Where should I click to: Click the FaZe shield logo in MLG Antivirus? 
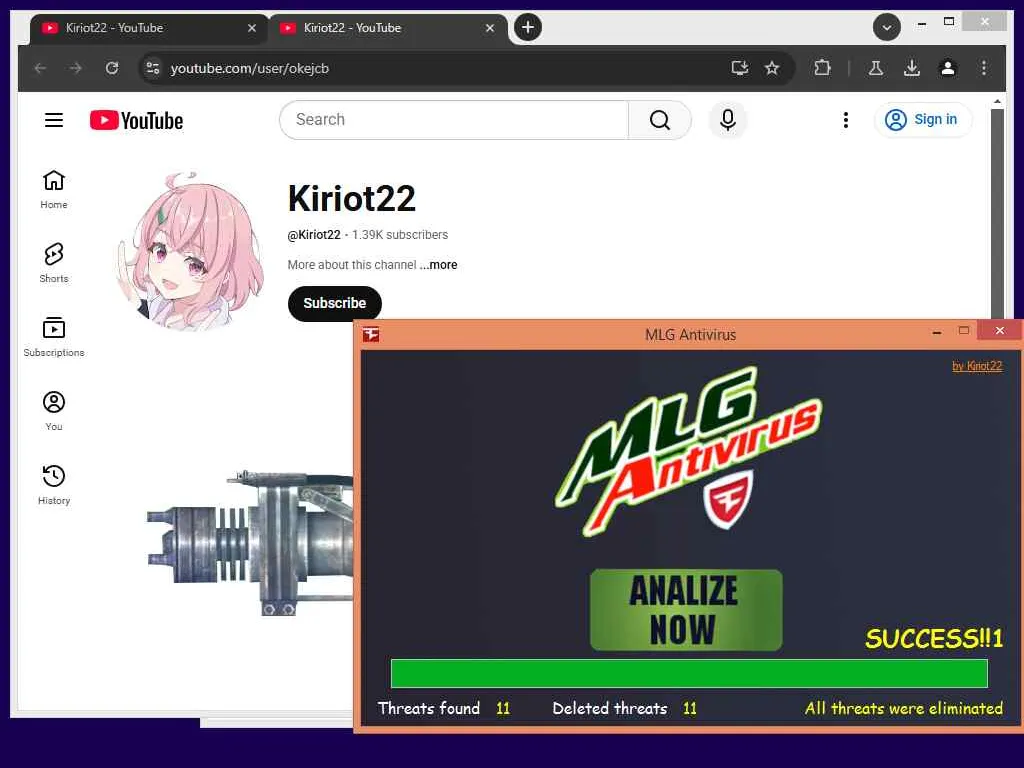pyautogui.click(x=728, y=500)
